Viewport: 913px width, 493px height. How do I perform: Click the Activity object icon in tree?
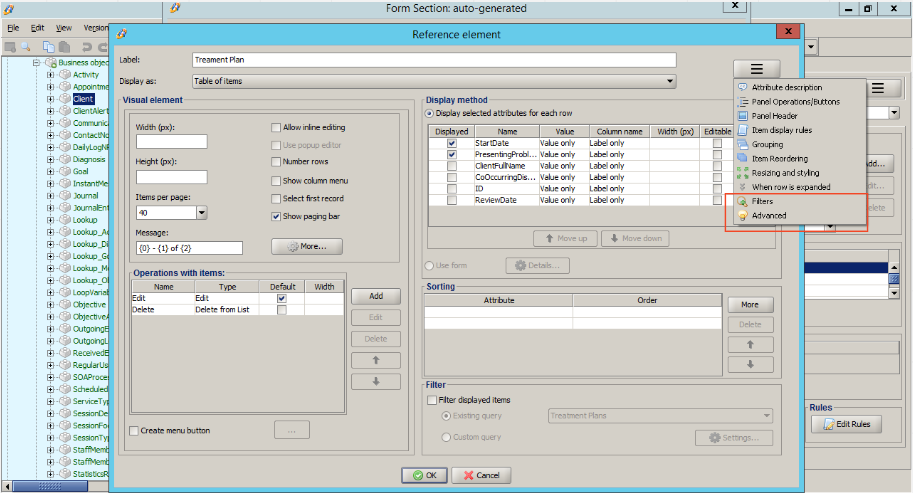point(65,75)
